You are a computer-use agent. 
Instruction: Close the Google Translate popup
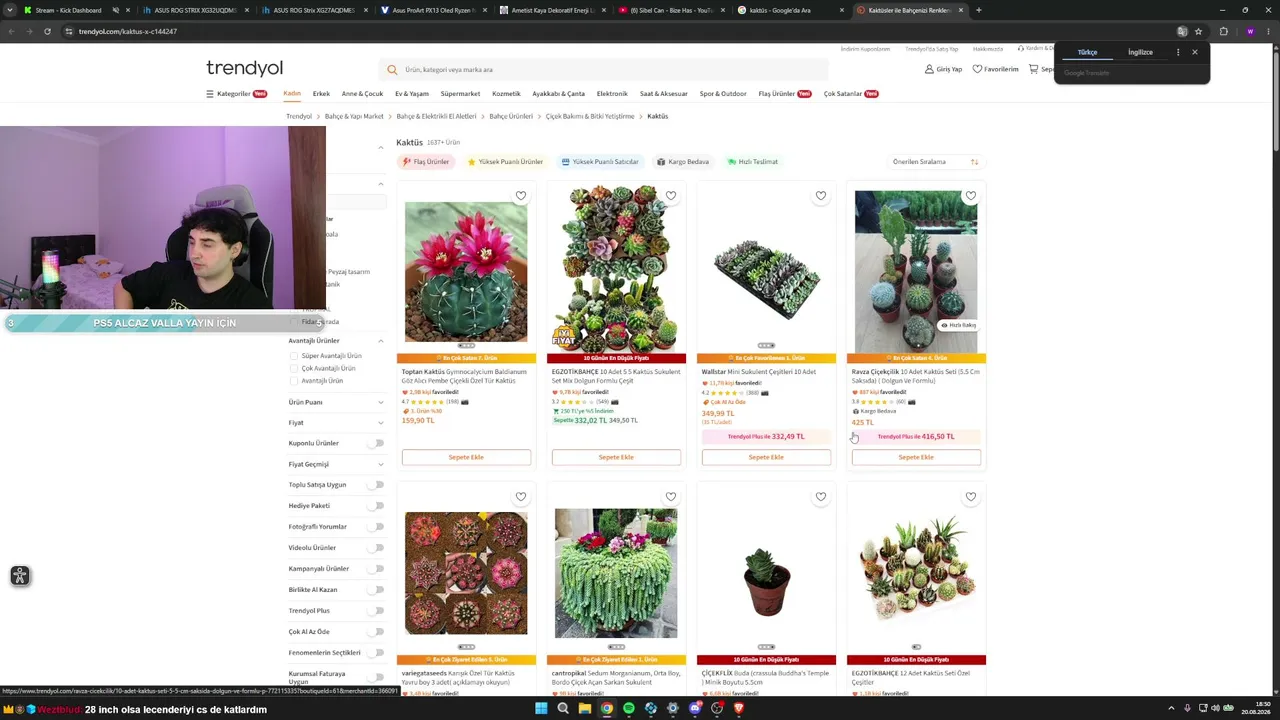pyautogui.click(x=1194, y=52)
